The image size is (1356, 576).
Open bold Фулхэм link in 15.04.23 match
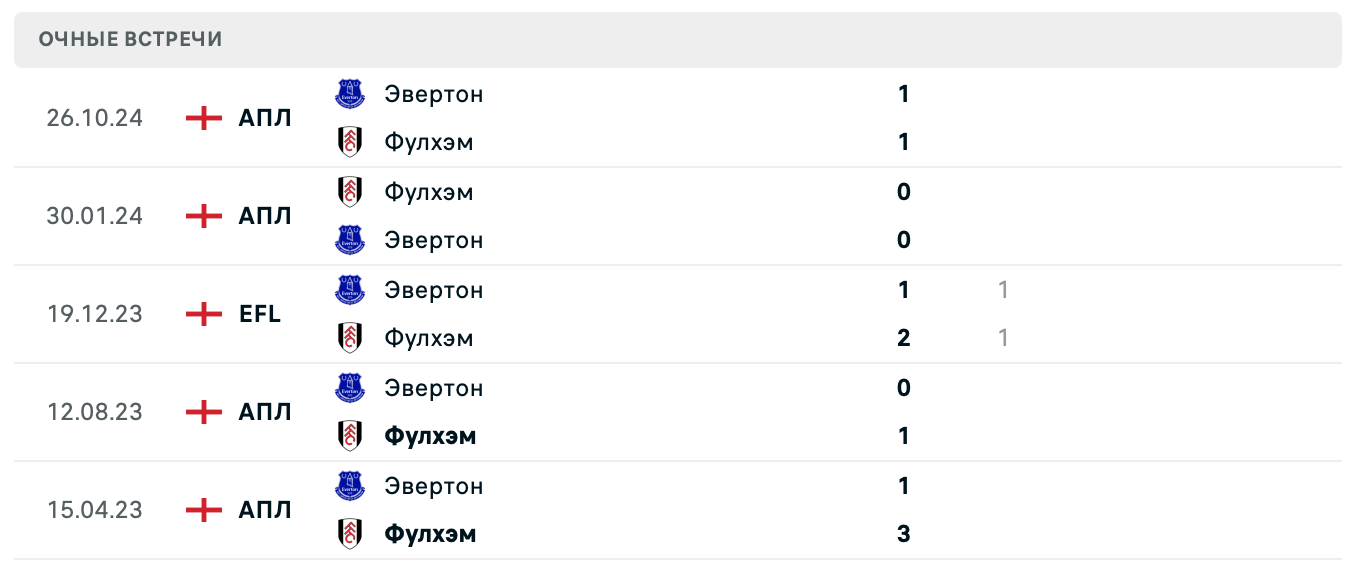coord(430,534)
